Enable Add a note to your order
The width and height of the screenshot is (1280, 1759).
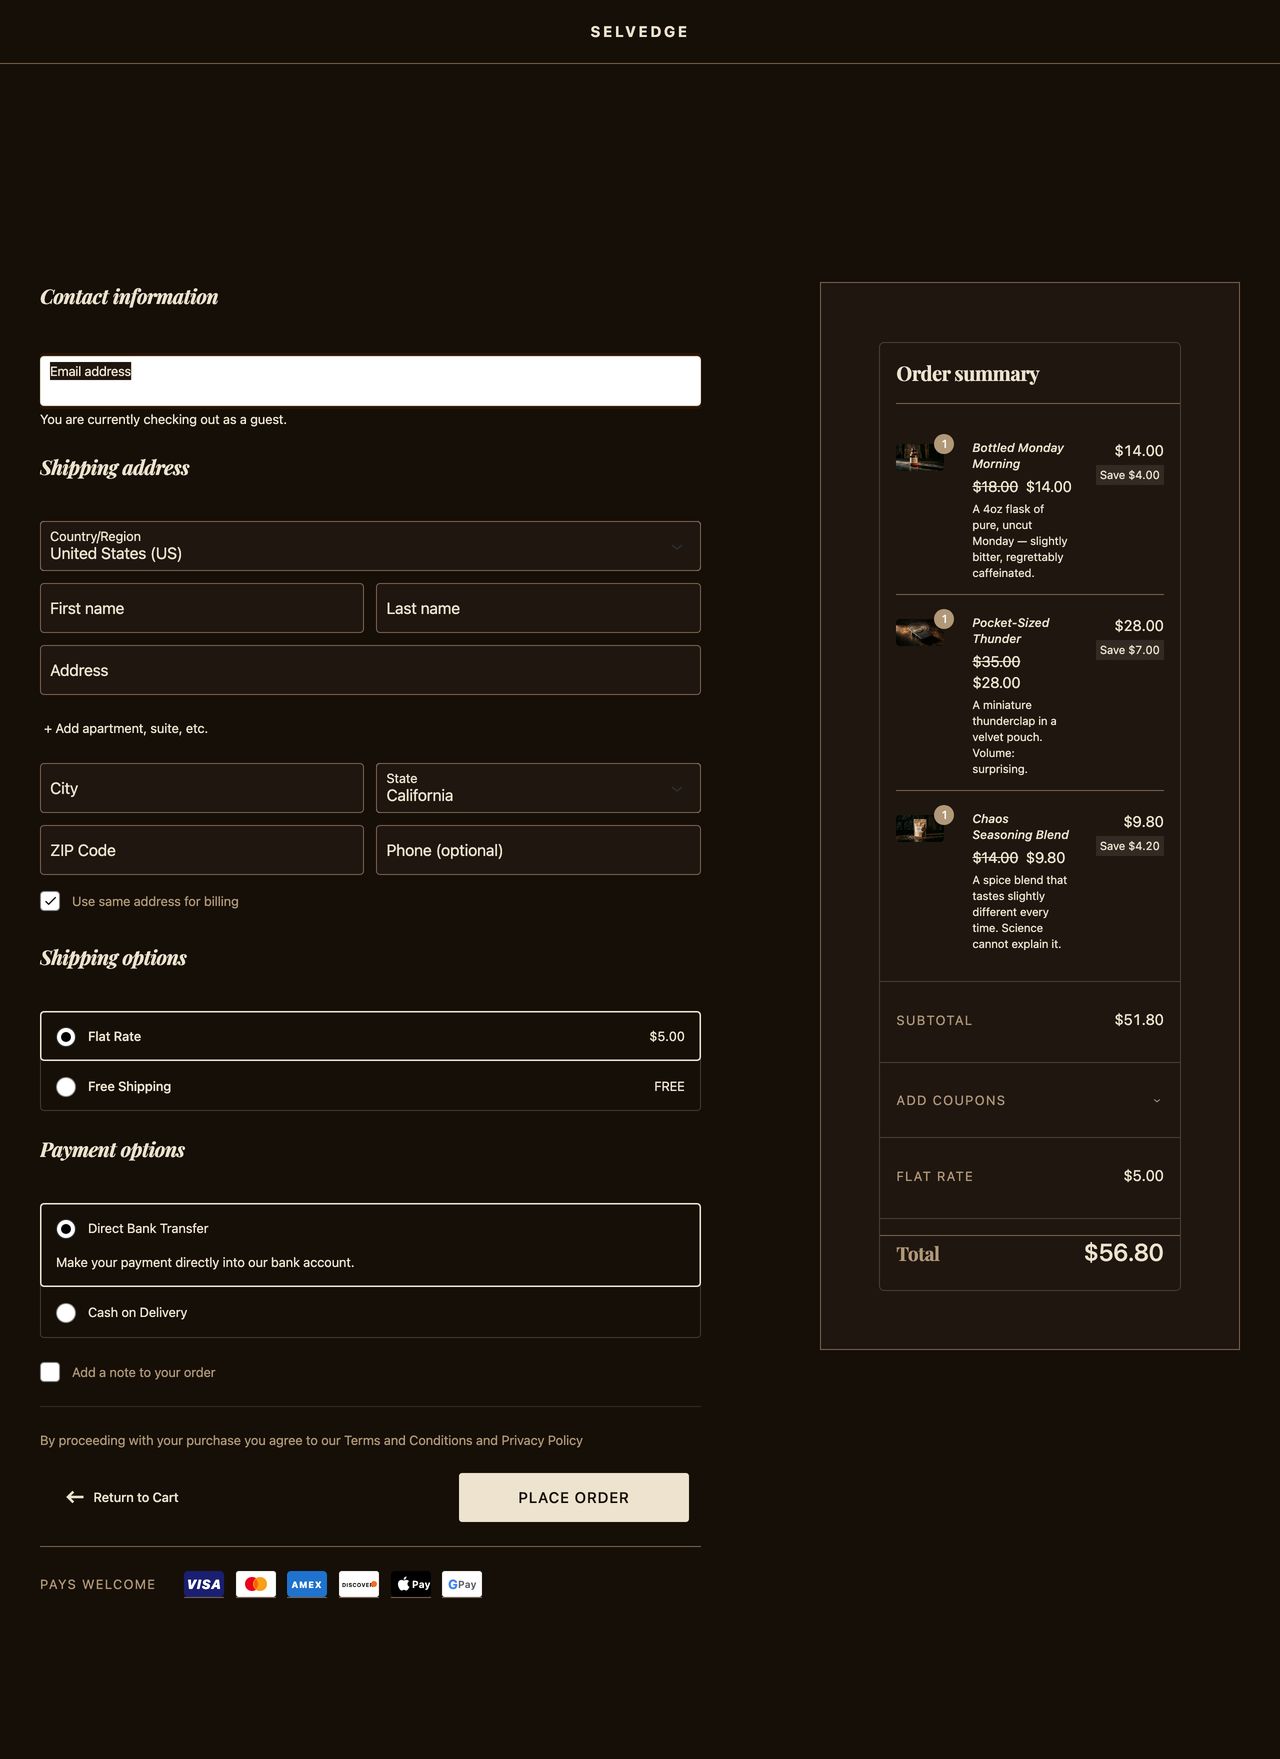(x=50, y=1372)
